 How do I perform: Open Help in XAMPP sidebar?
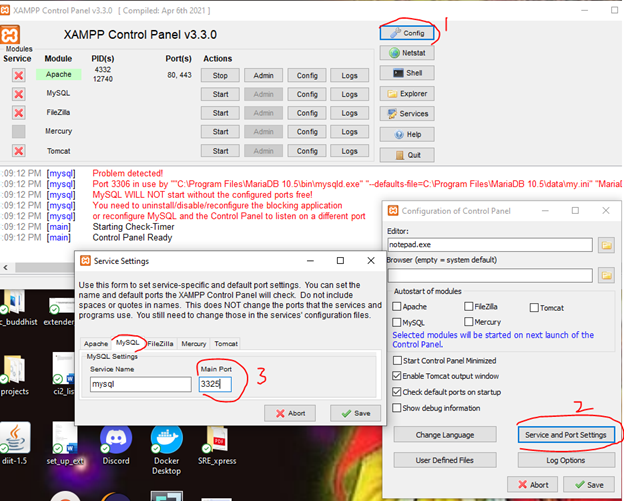point(407,135)
